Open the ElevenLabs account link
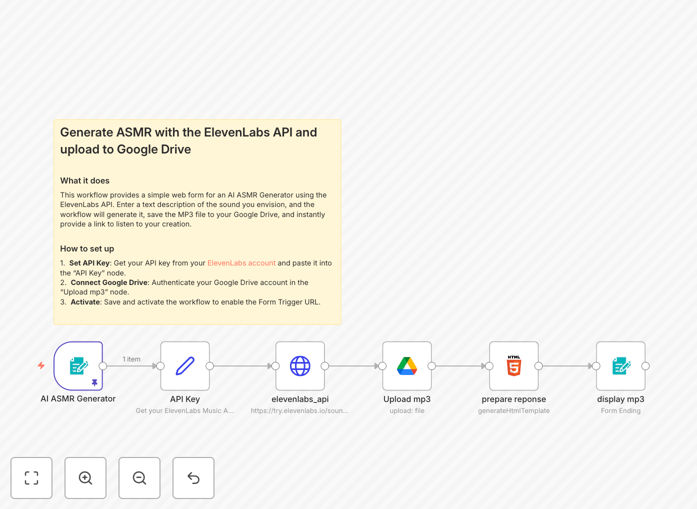The width and height of the screenshot is (697, 509). click(x=241, y=263)
